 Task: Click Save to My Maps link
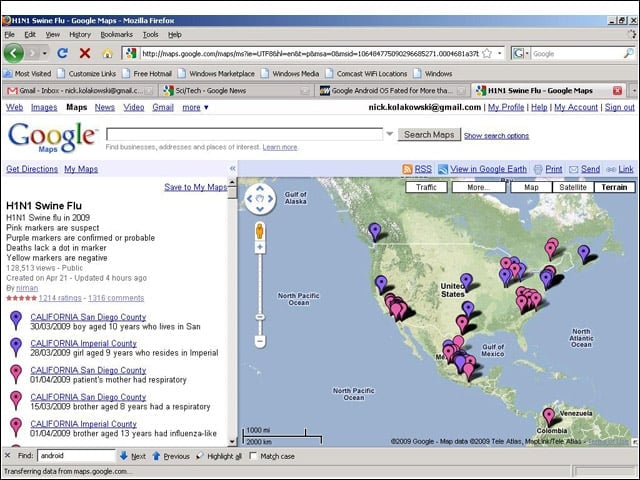(x=196, y=187)
